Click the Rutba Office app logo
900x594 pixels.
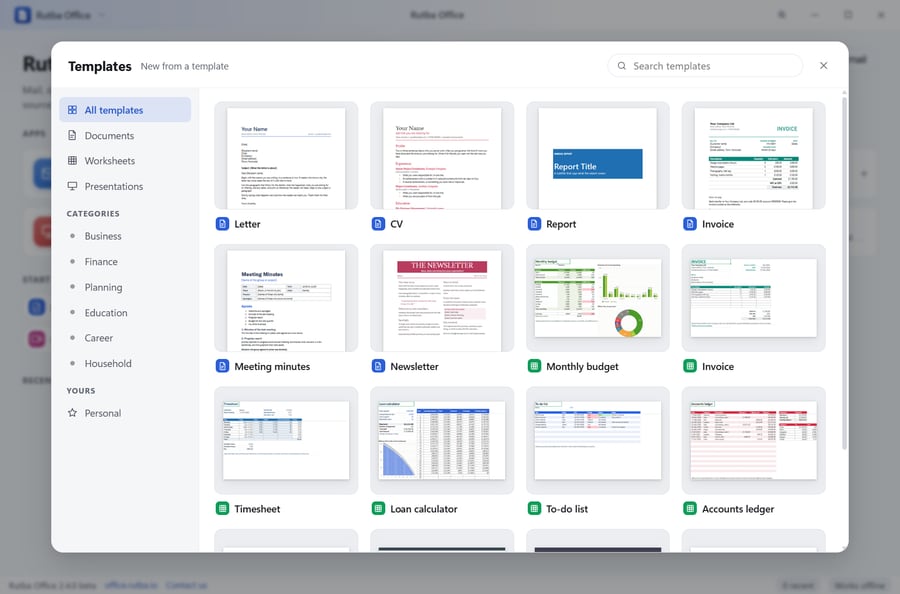tap(22, 15)
